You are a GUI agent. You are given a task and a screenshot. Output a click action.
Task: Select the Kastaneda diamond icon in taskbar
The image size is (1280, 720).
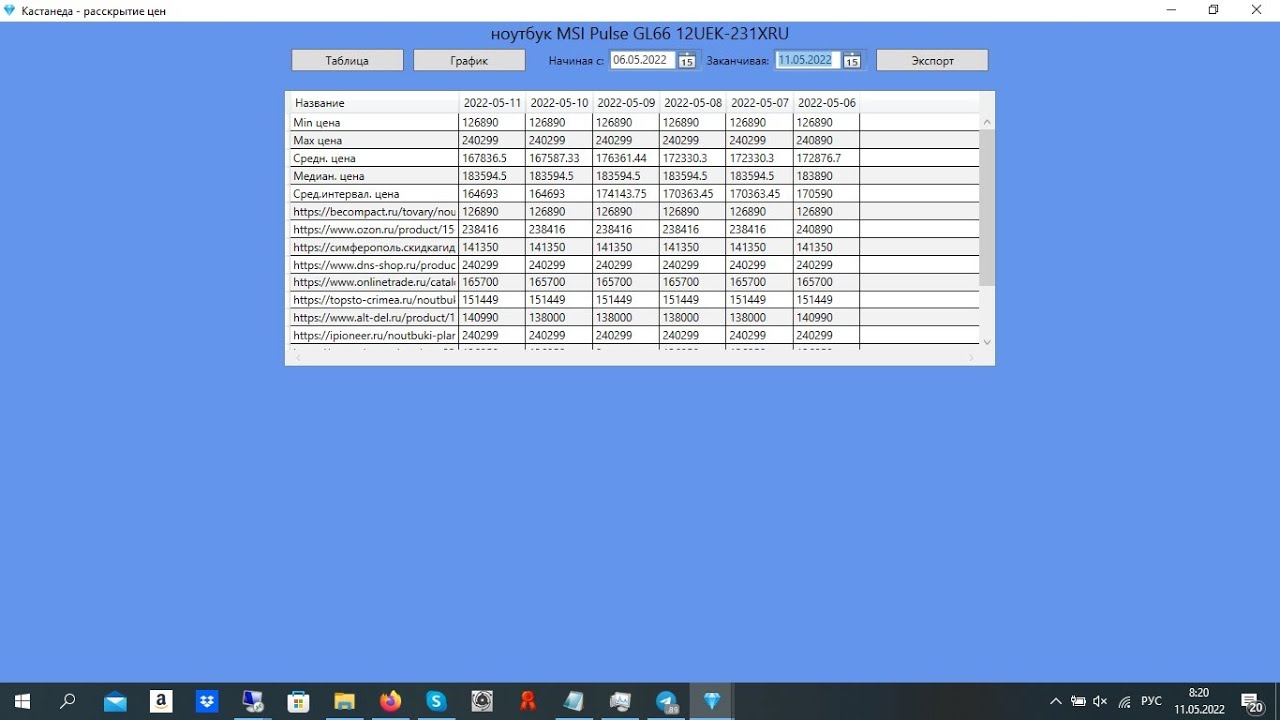click(712, 702)
